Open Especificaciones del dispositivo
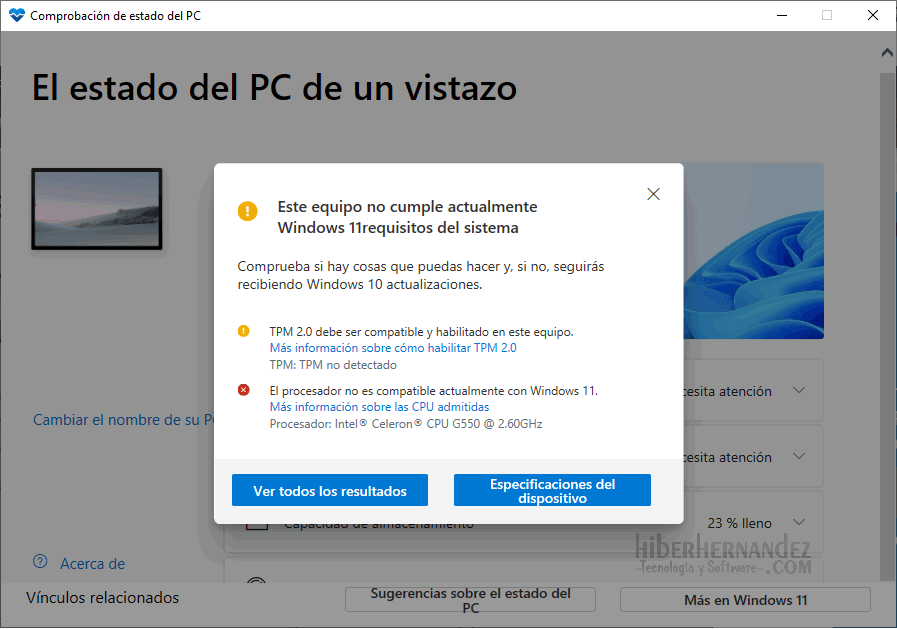The image size is (897, 629). (x=552, y=490)
